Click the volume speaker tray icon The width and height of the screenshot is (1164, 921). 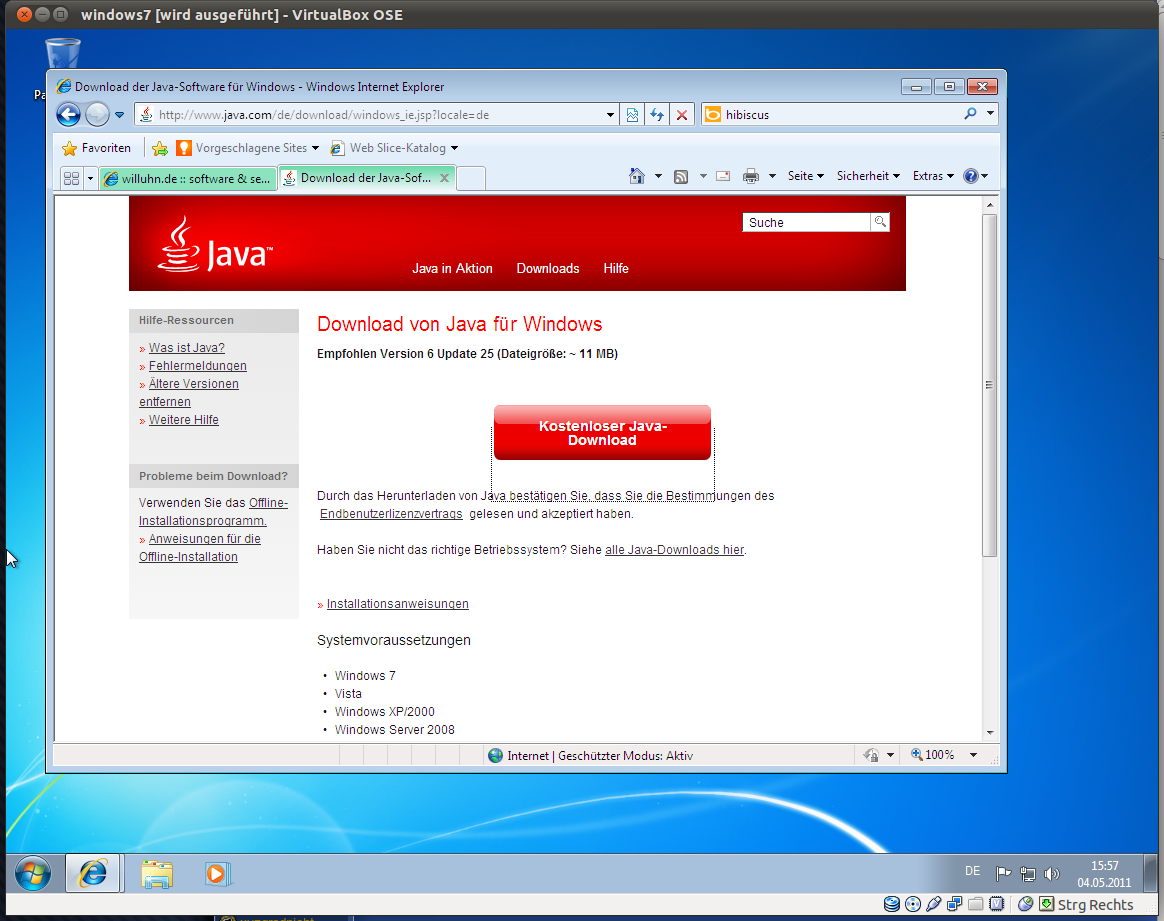tap(1051, 874)
